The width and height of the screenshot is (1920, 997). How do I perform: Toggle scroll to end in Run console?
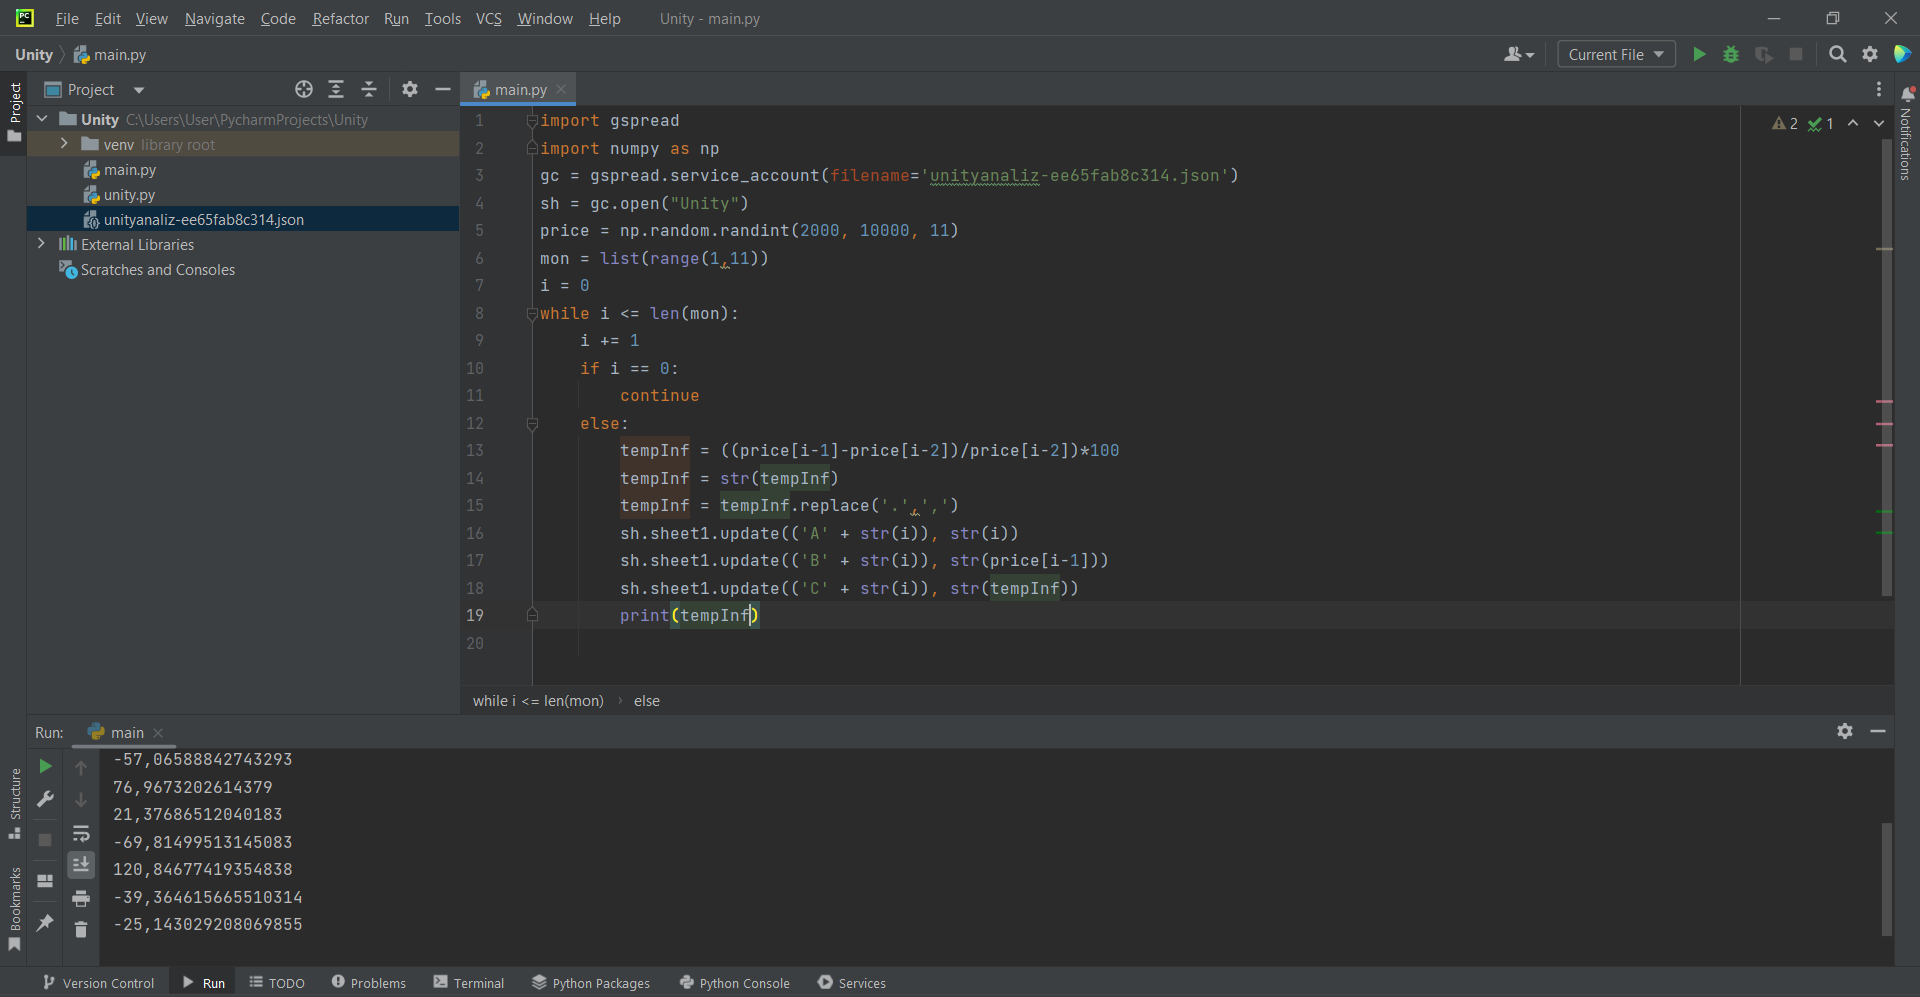click(x=81, y=864)
